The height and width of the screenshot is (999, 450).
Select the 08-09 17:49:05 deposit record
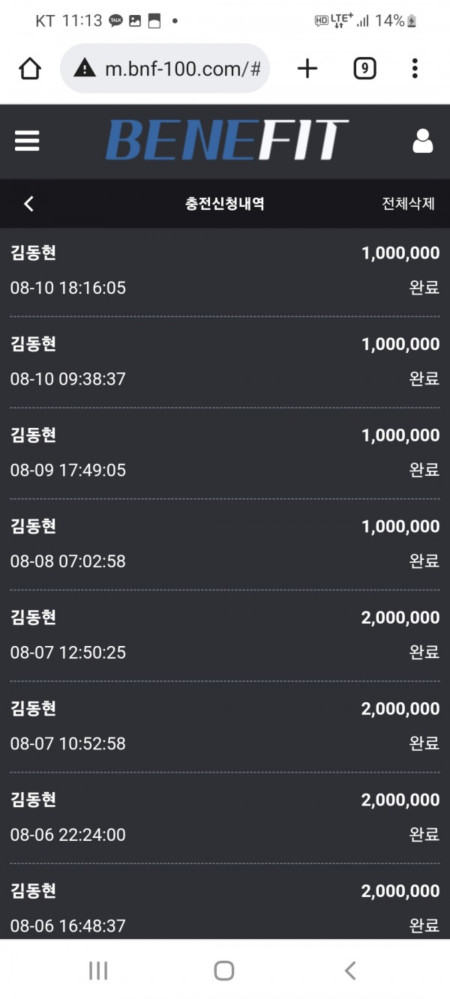pyautogui.click(x=225, y=453)
